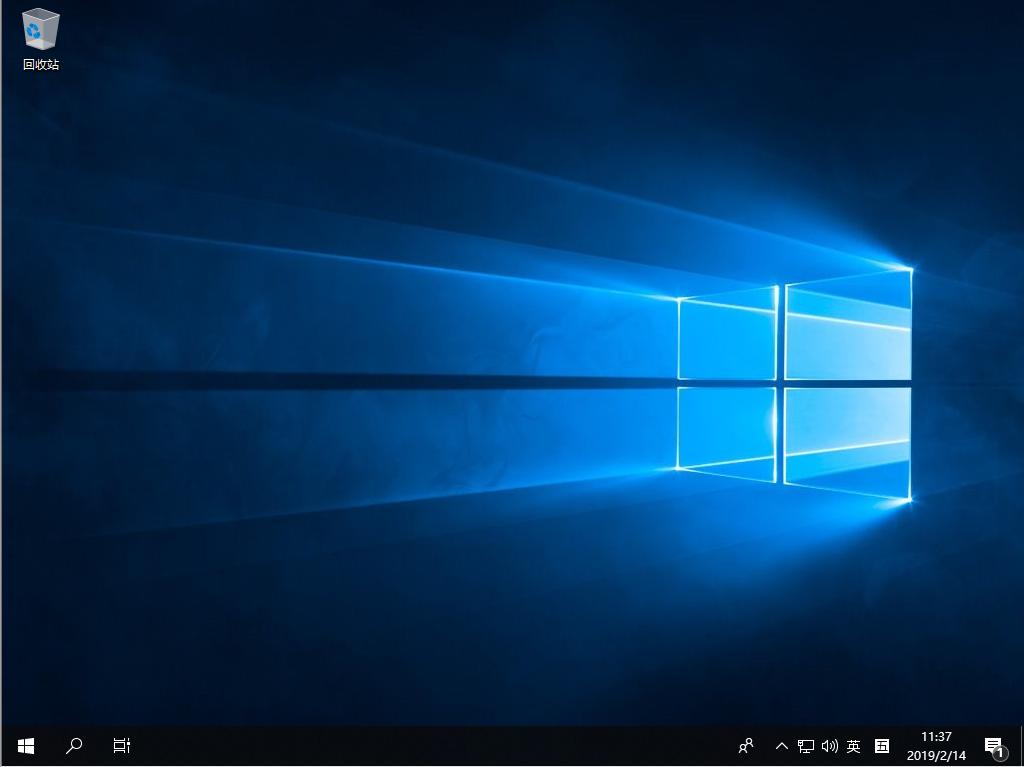Open Action Center
This screenshot has width=1024, height=767.
pyautogui.click(x=993, y=745)
